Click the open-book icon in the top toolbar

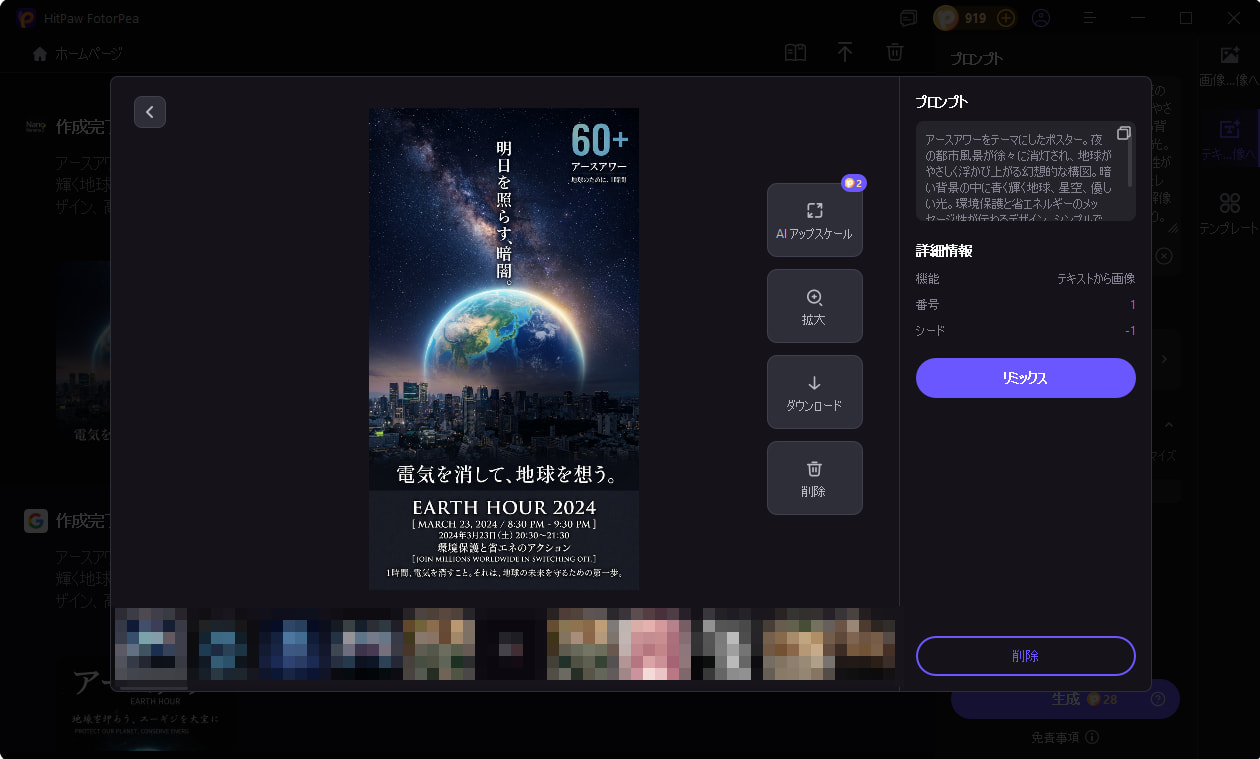tap(795, 53)
